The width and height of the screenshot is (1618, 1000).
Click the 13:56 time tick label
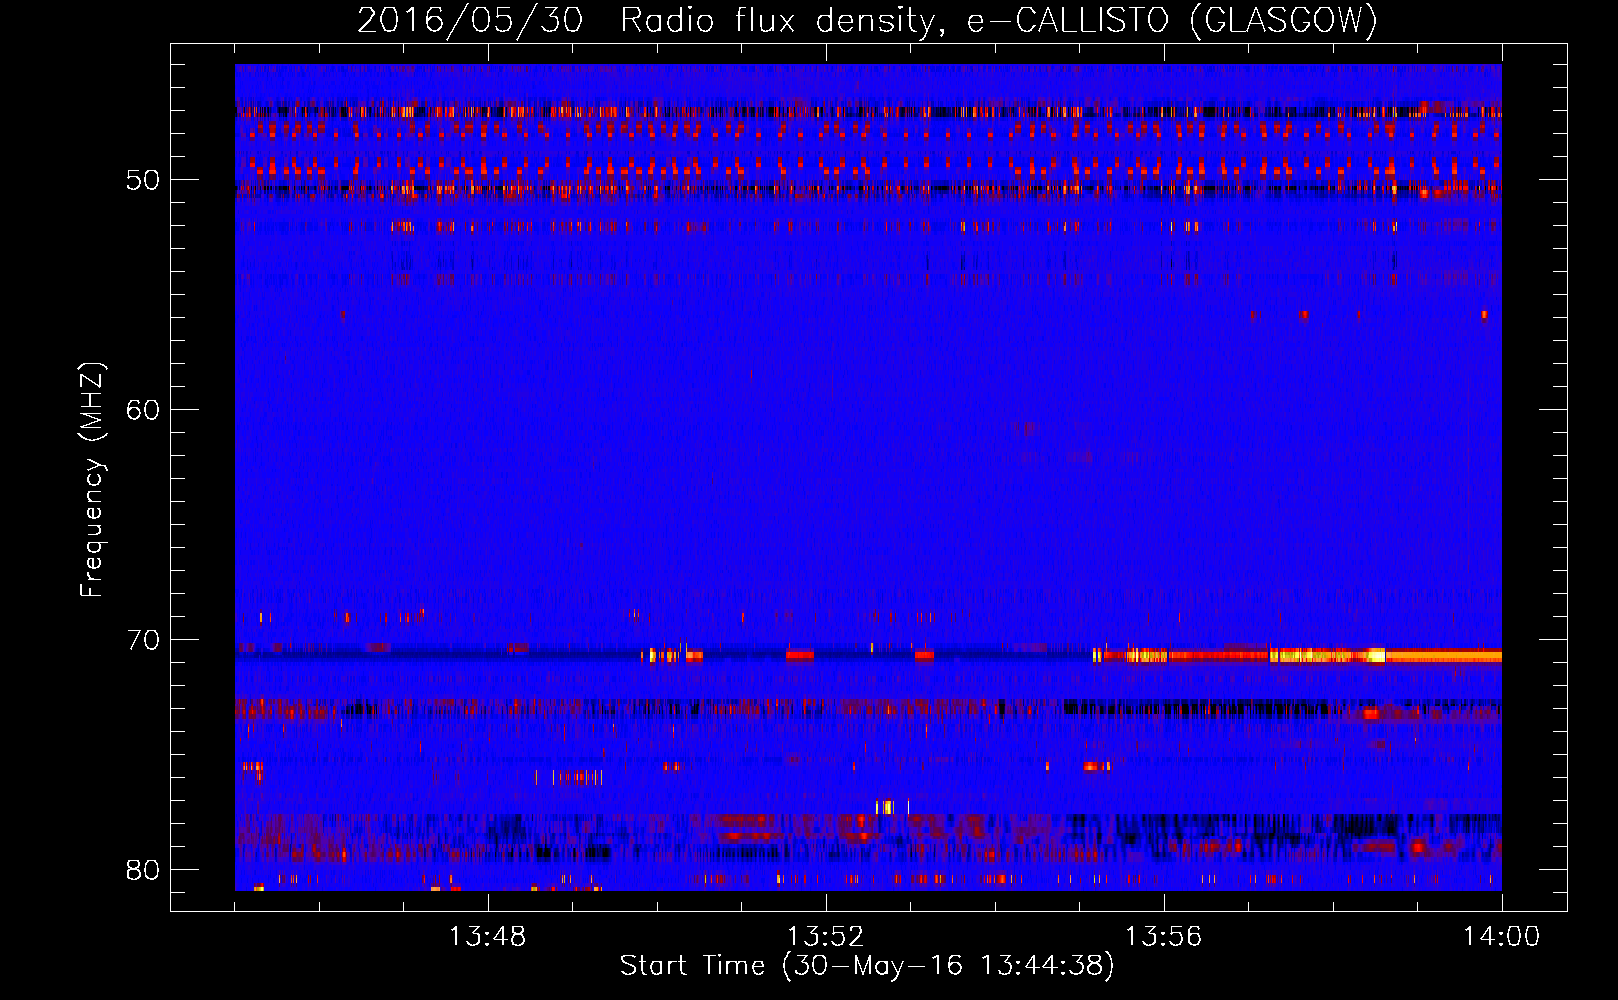[1164, 937]
